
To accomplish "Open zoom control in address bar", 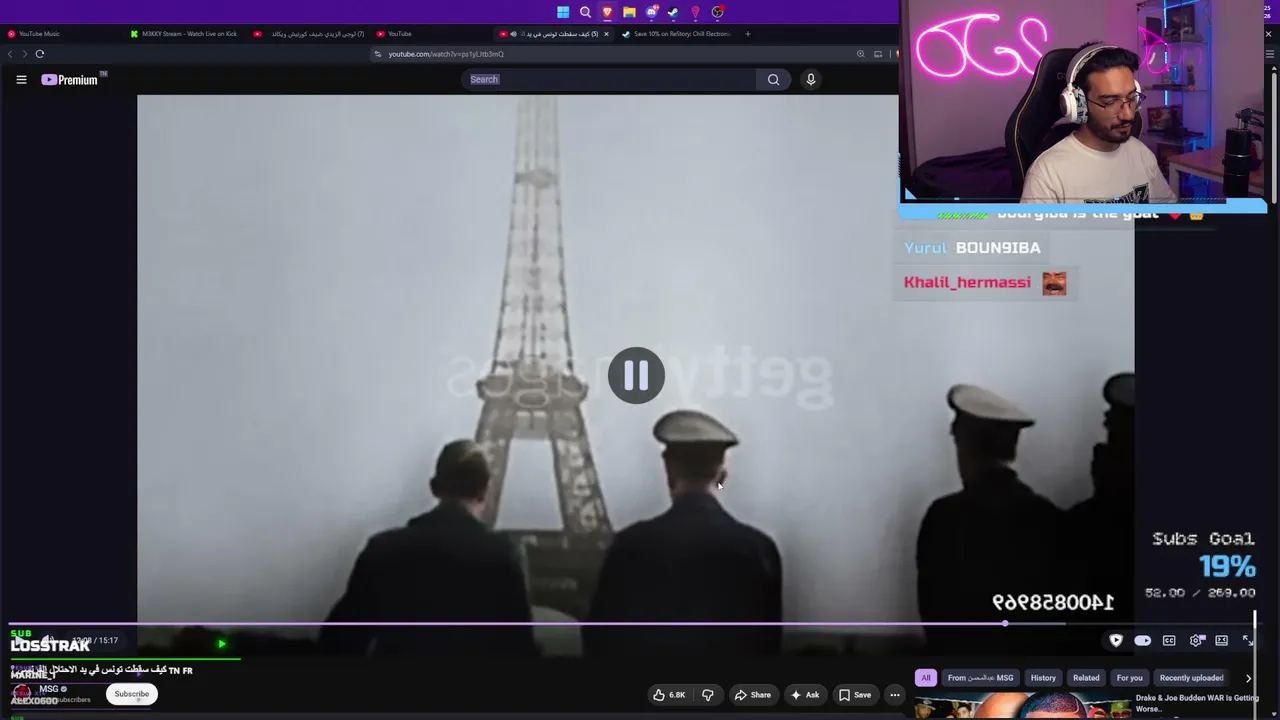I will point(860,54).
